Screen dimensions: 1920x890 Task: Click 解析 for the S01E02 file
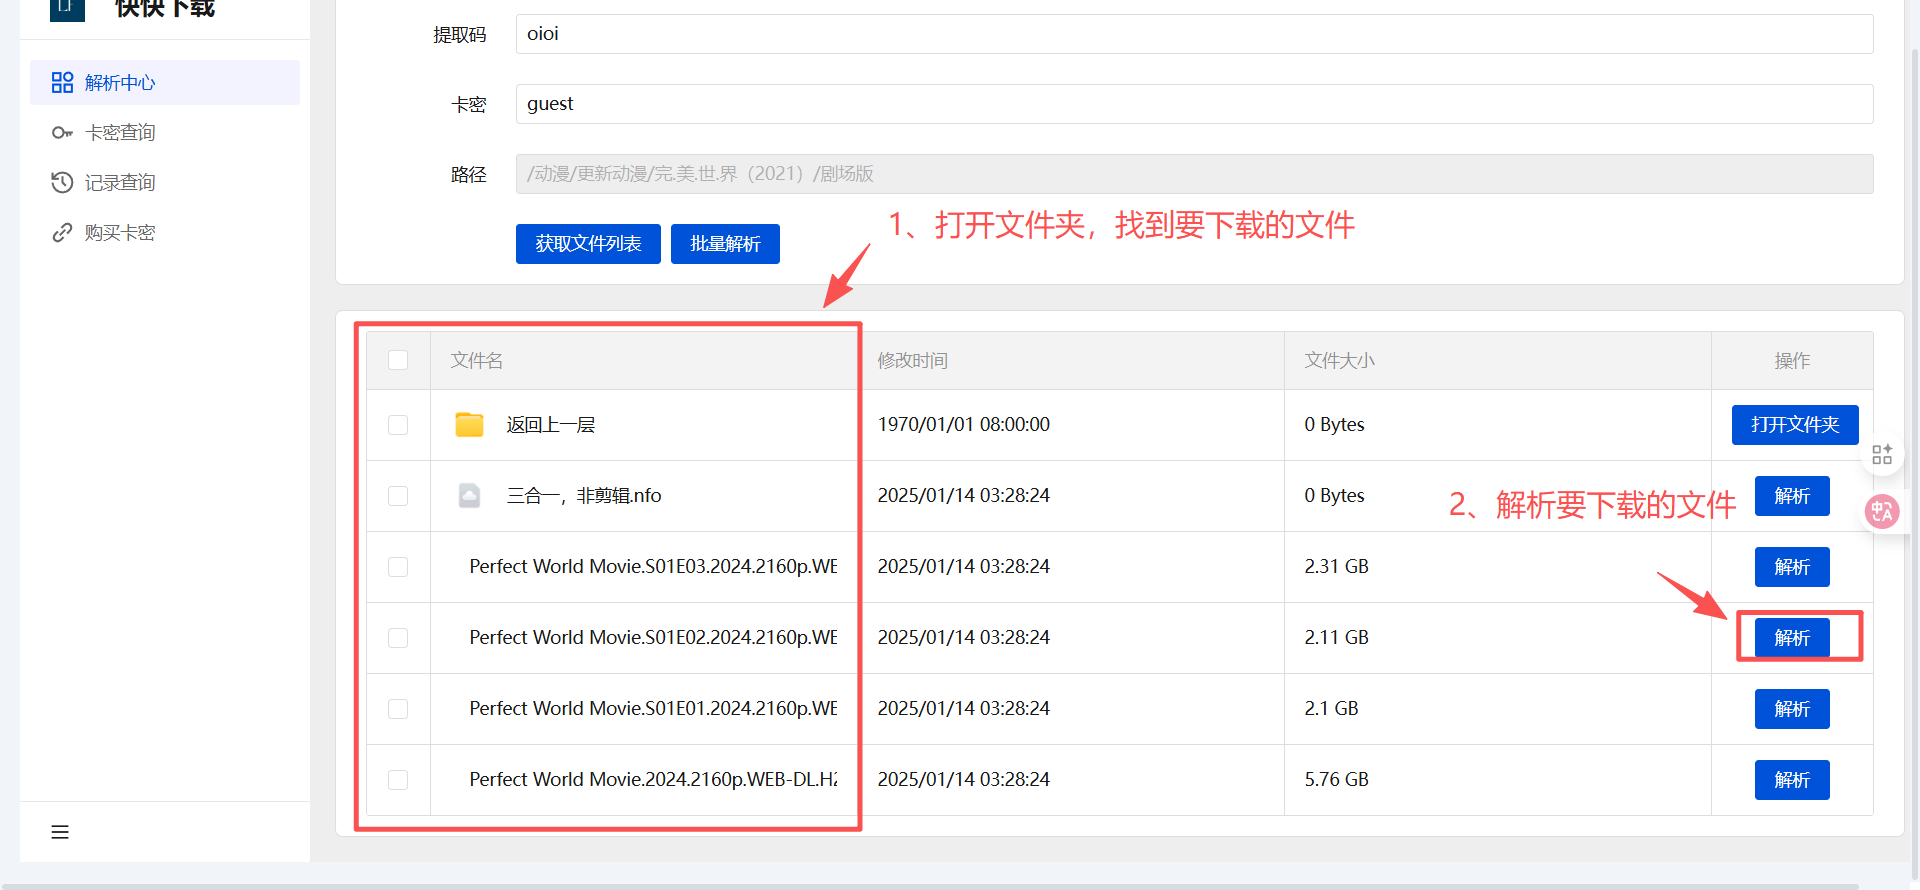point(1792,638)
